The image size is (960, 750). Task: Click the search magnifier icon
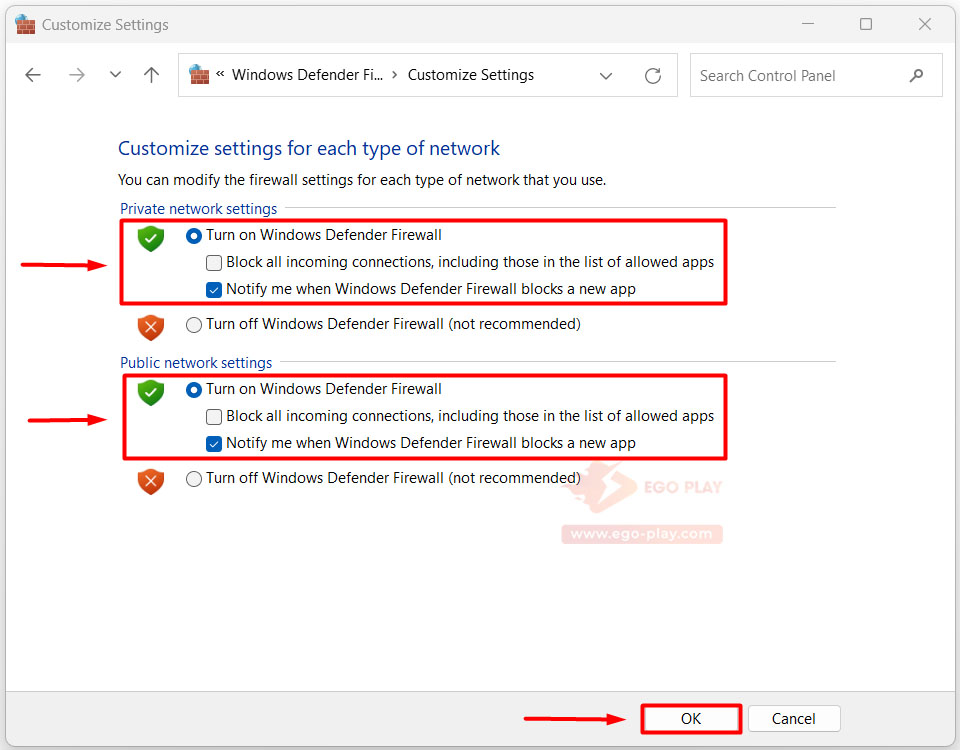pyautogui.click(x=916, y=75)
